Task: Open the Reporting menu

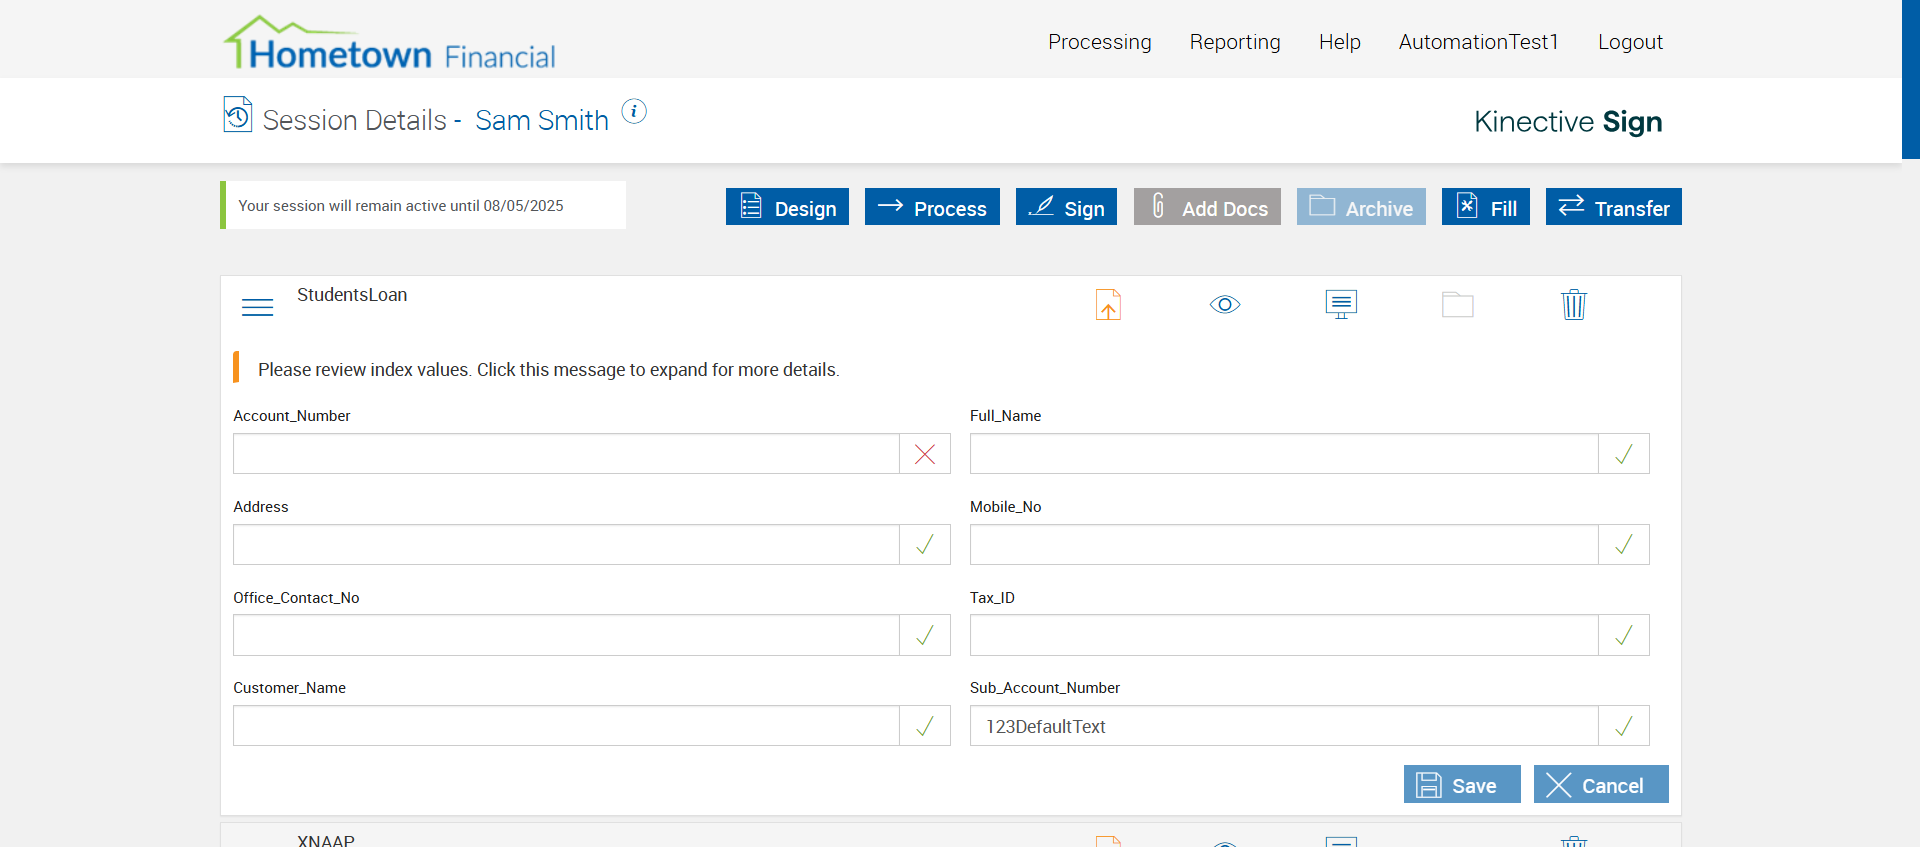Action: (x=1234, y=42)
